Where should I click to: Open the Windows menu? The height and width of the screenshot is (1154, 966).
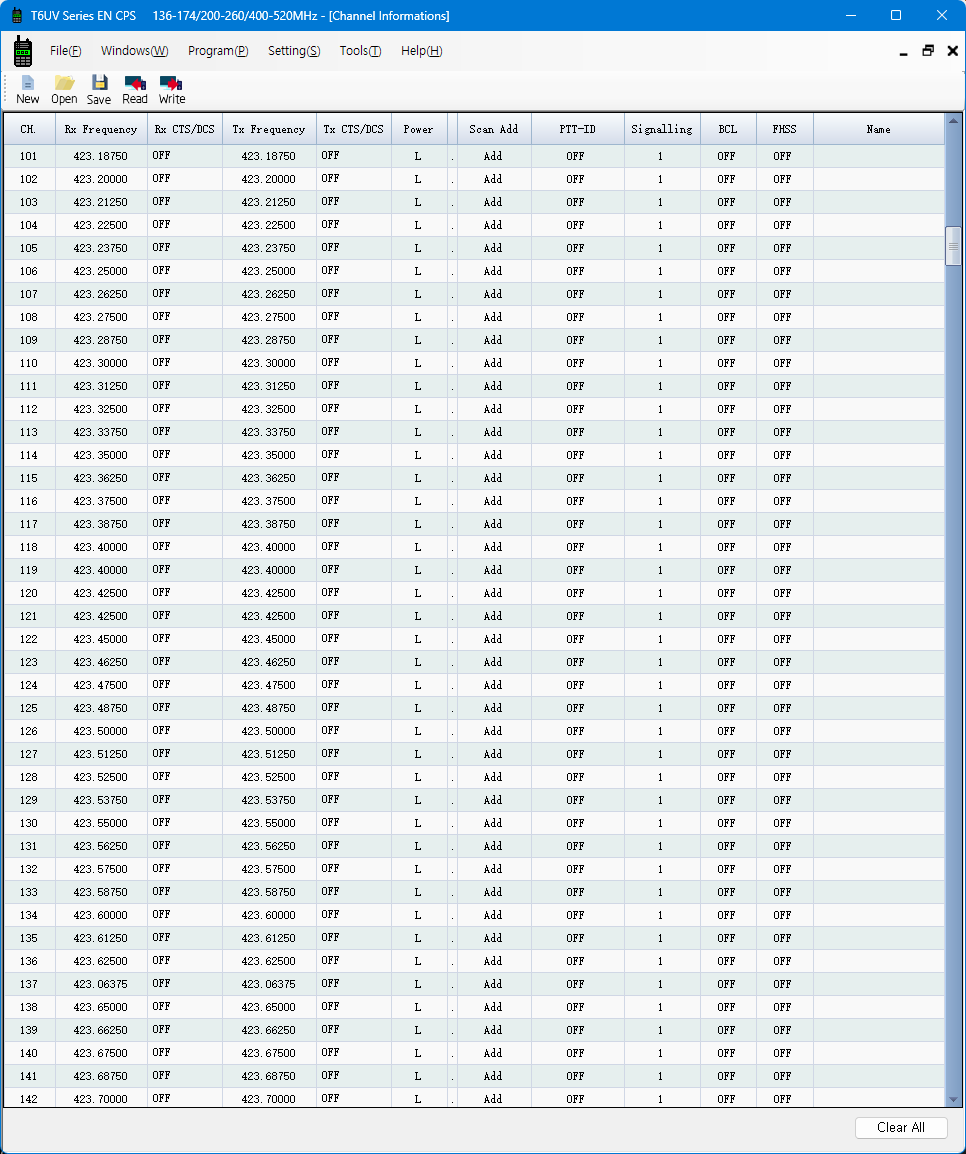click(135, 51)
